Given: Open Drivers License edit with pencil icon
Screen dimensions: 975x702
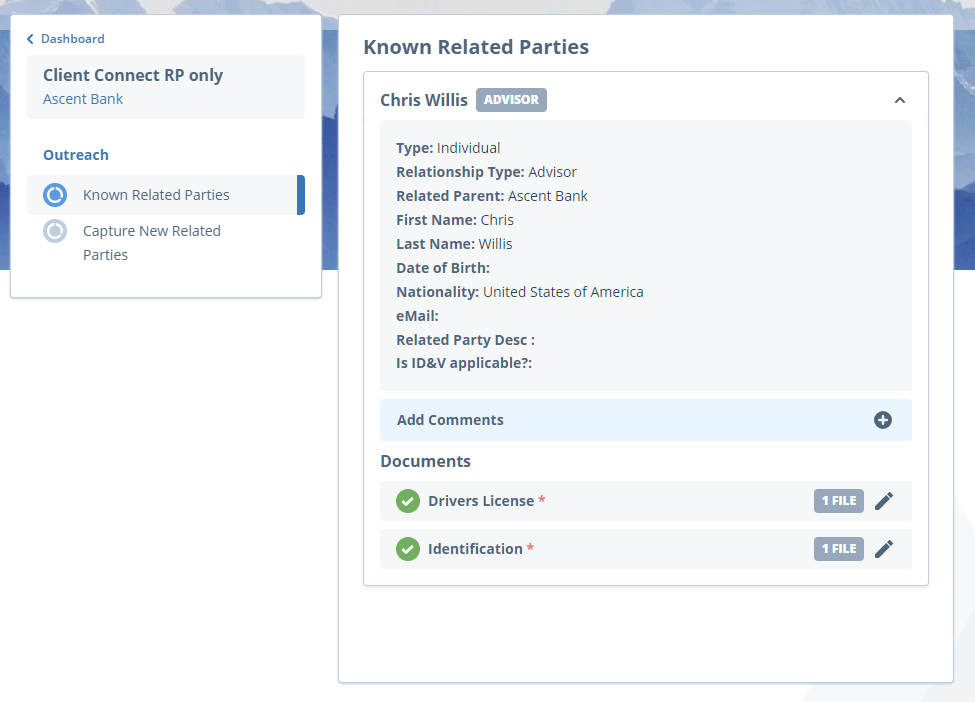Looking at the screenshot, I should [x=884, y=500].
